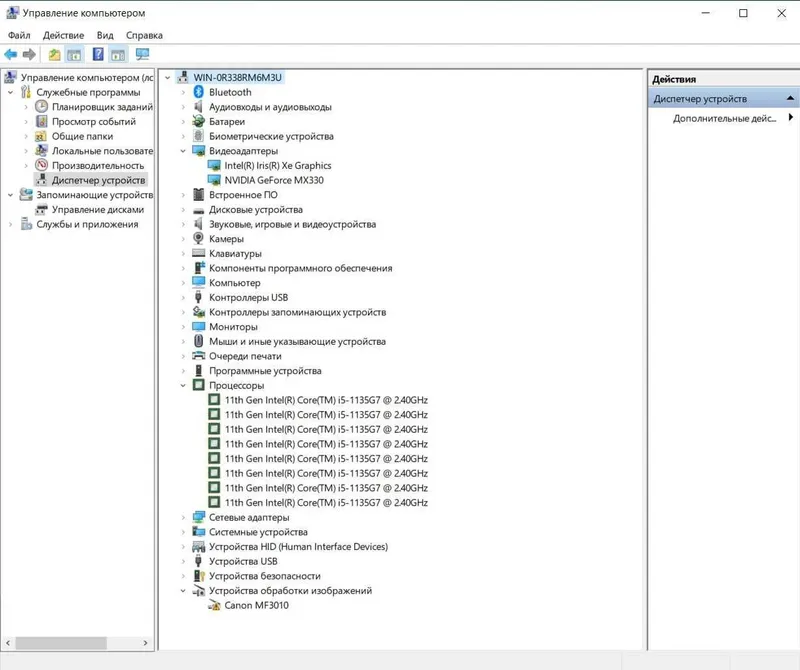Expand the Сетевые адаптеры category

coord(183,517)
